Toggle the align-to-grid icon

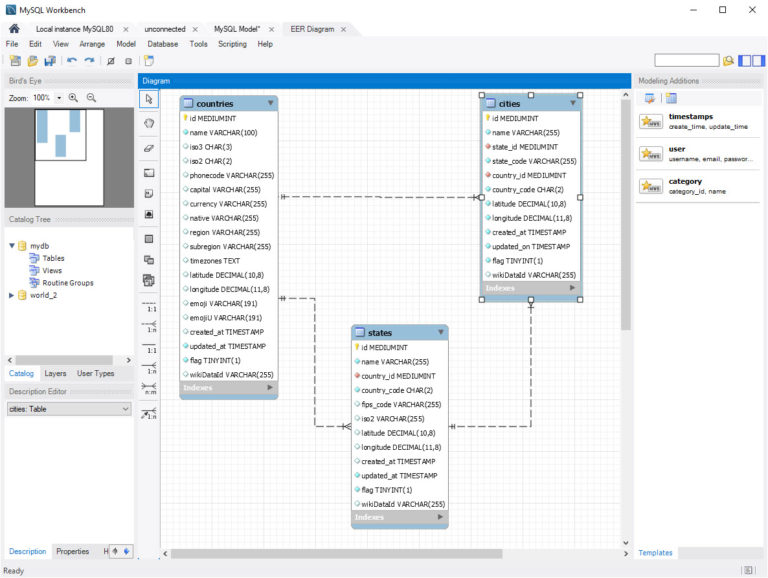(128, 61)
